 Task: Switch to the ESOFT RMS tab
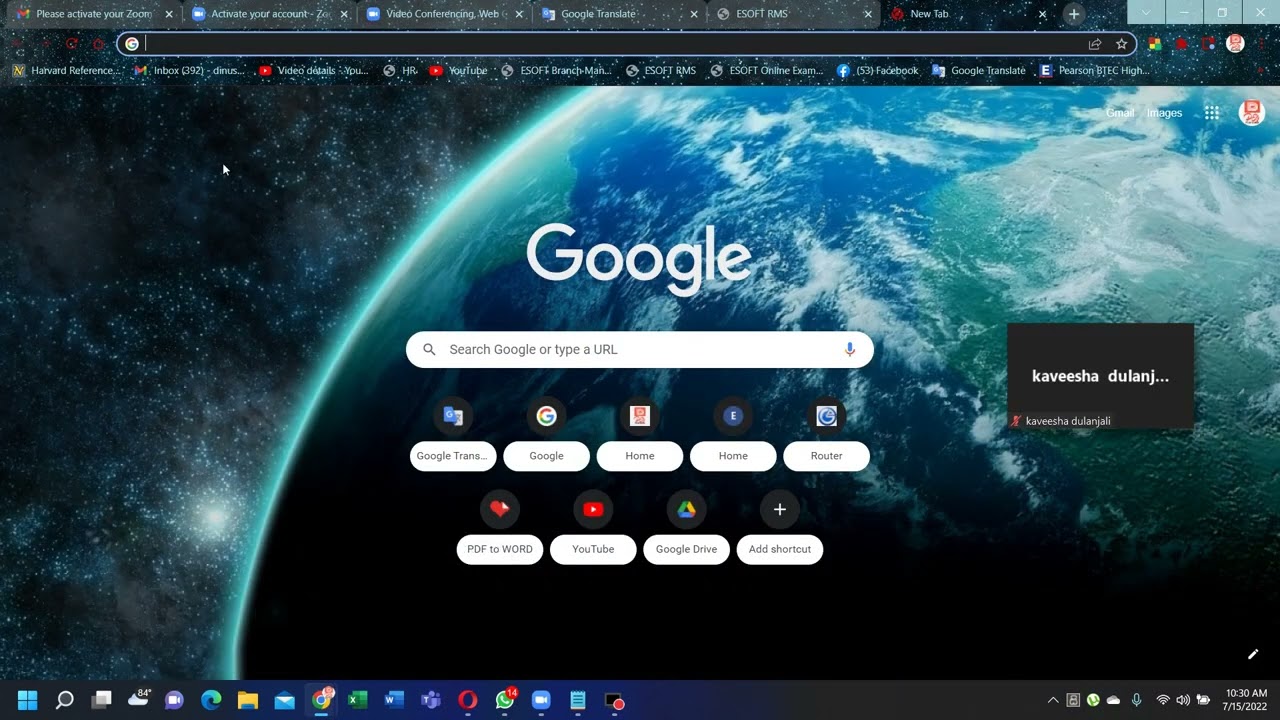[793, 14]
